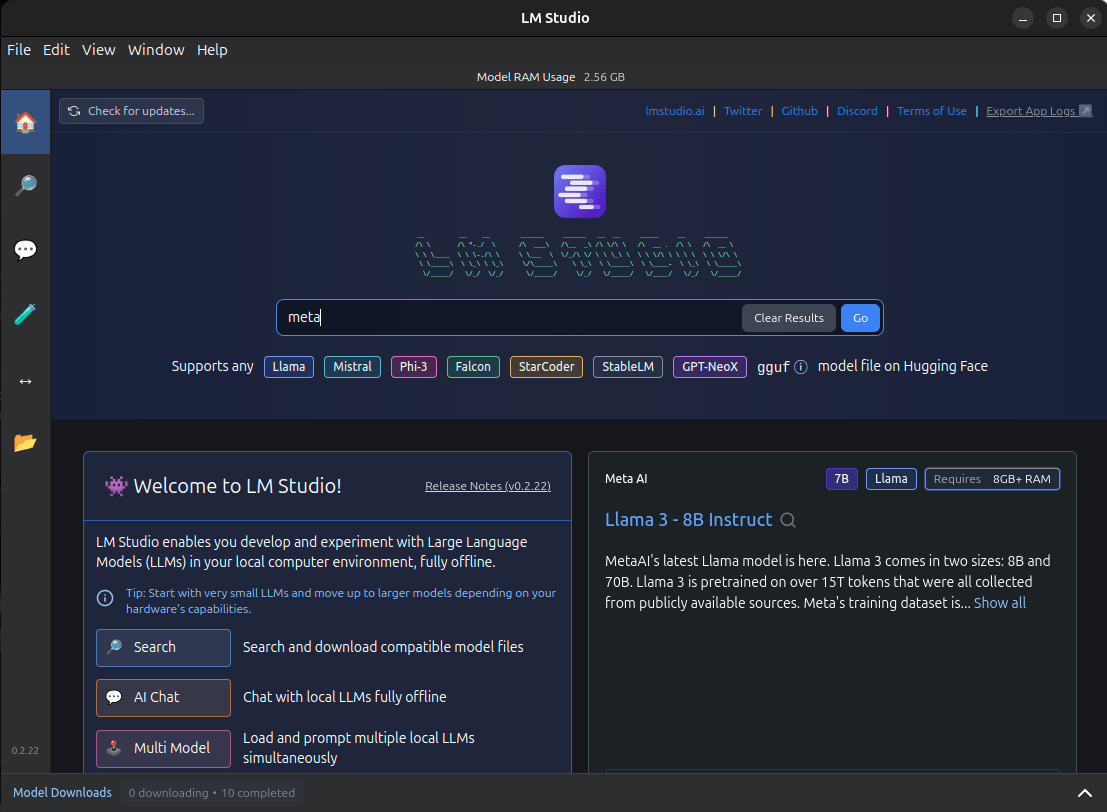Open Llama 3 - 8B Instruct title
The height and width of the screenshot is (812, 1107).
coord(688,520)
